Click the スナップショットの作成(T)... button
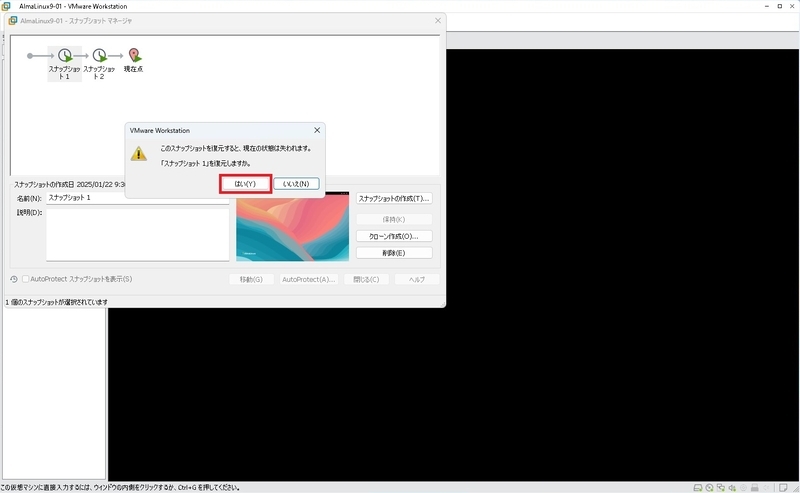 point(394,199)
